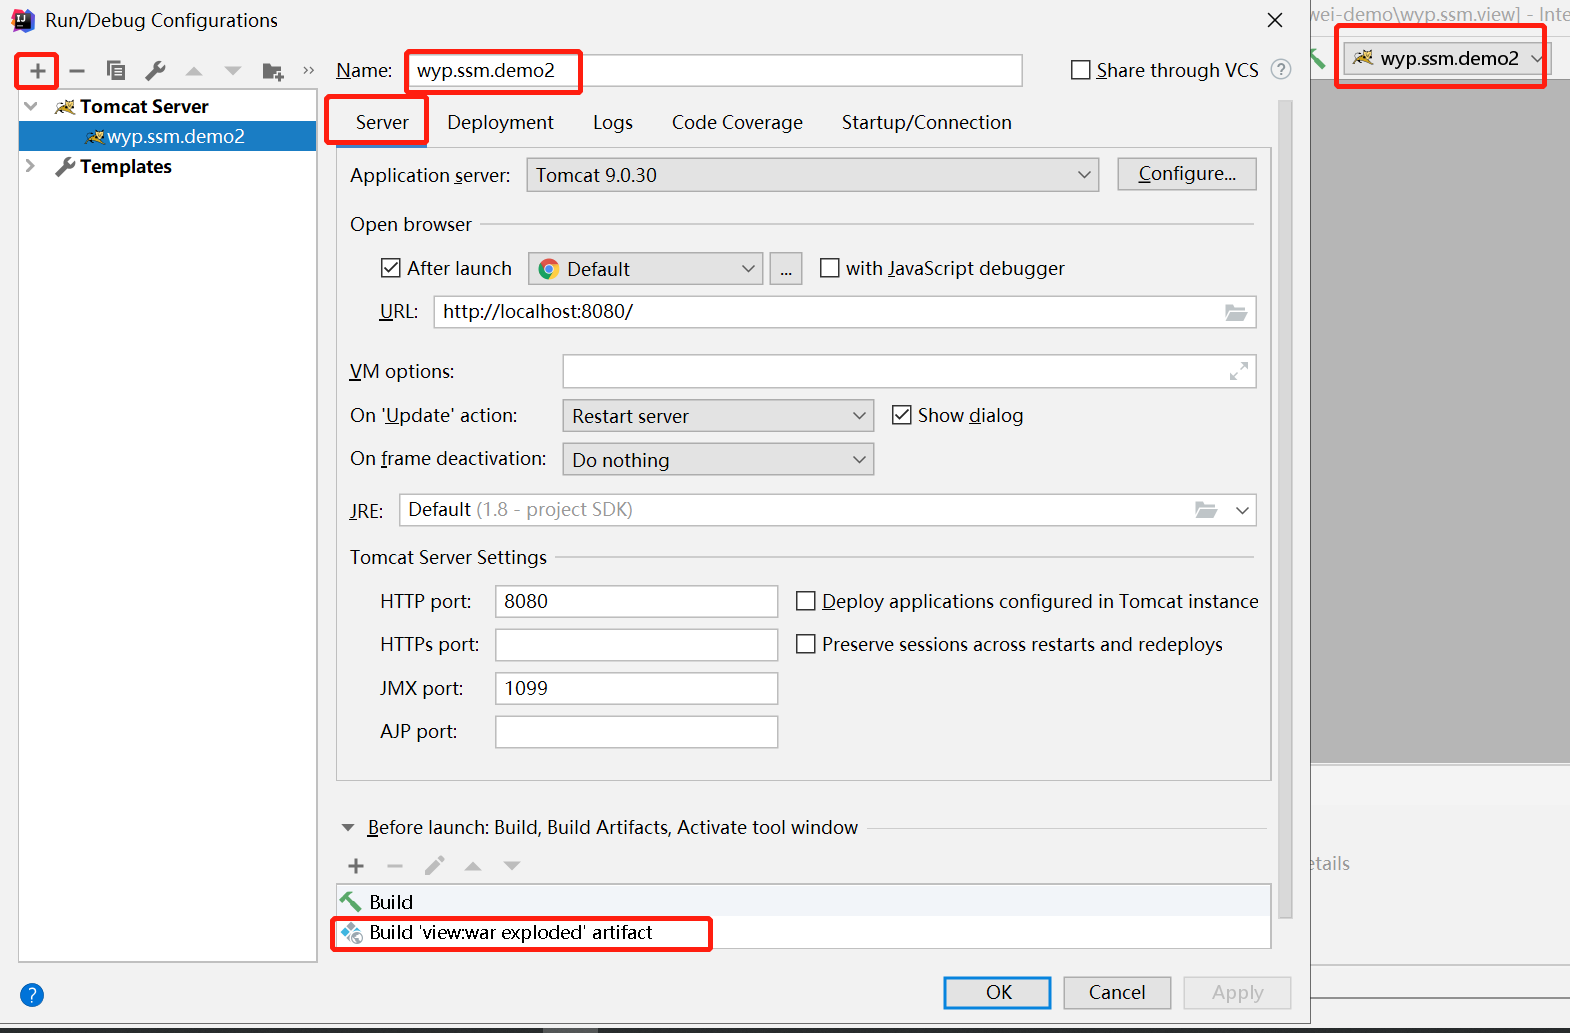Browse for JRE using the folder icon
Image resolution: width=1570 pixels, height=1033 pixels.
coord(1206,510)
